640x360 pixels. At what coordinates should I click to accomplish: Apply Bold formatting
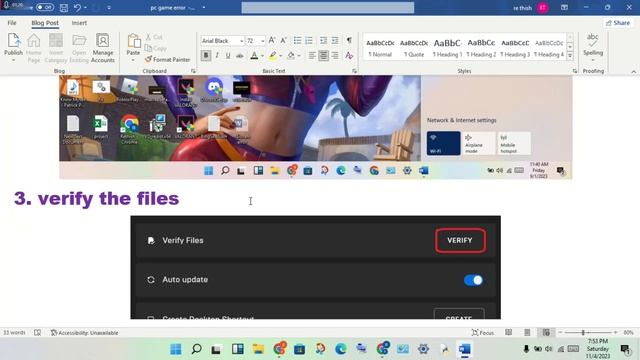click(x=206, y=56)
